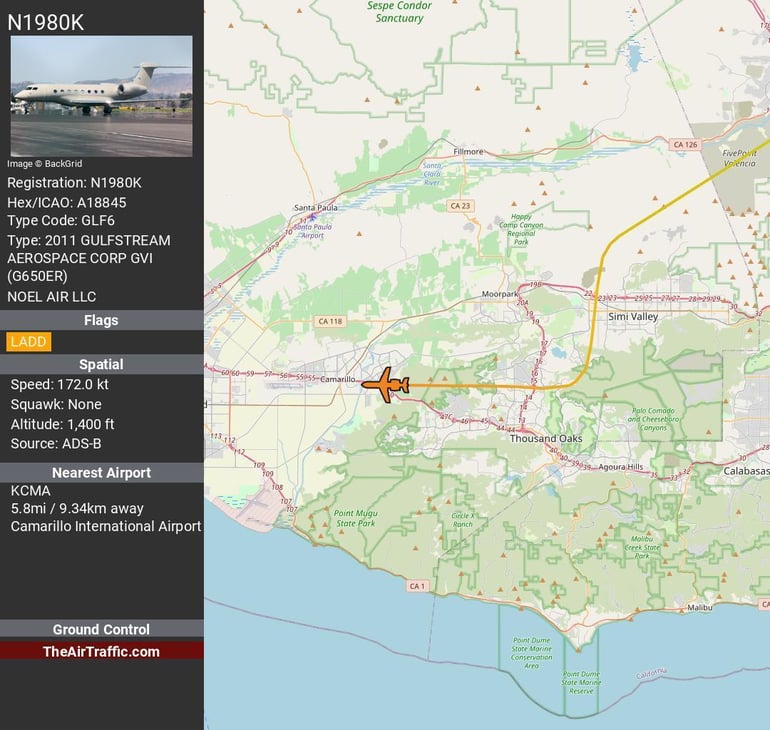Select Camarillo International Airport text

pos(106,526)
